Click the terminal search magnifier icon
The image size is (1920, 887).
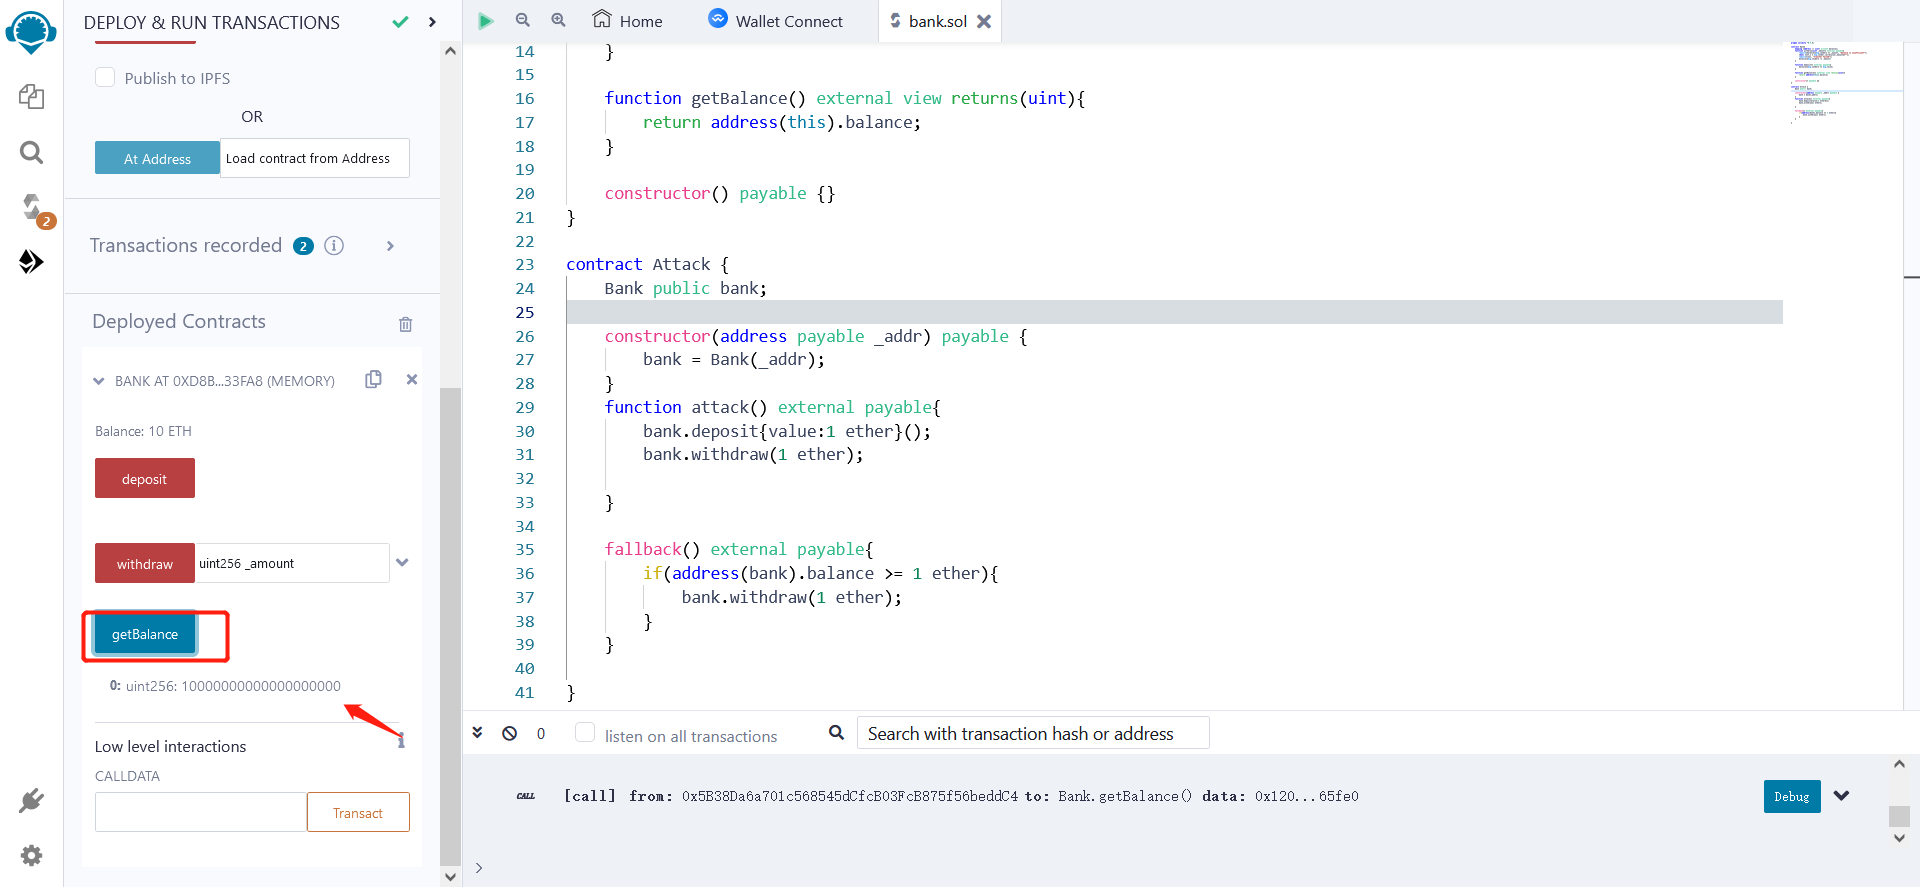pos(836,733)
